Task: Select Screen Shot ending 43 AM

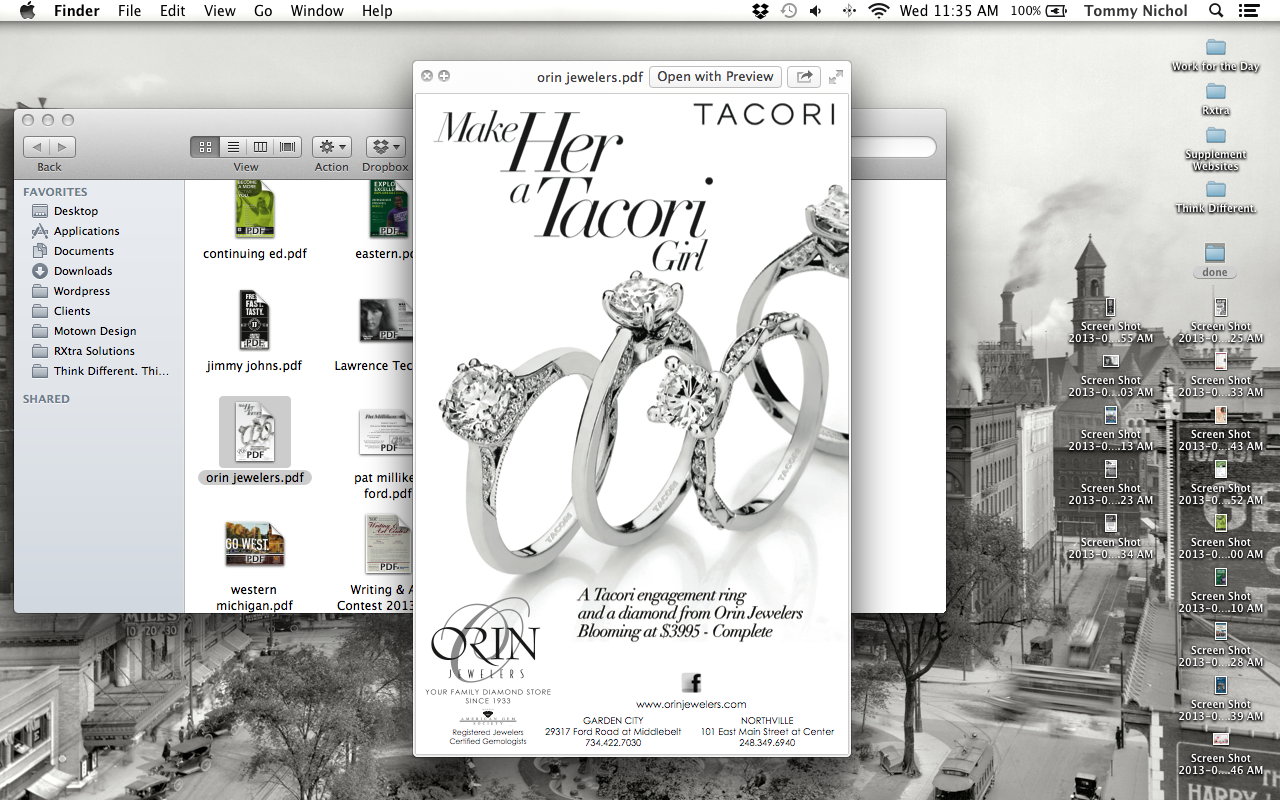Action: pyautogui.click(x=1220, y=415)
